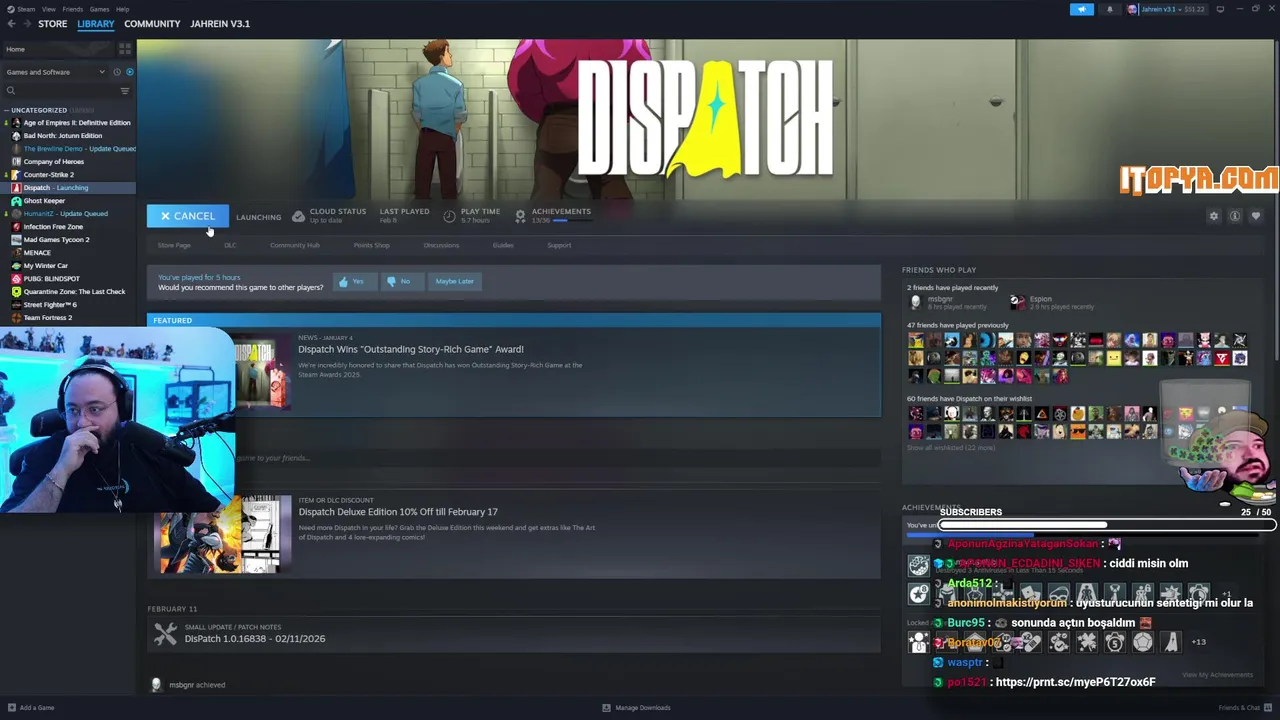Click the Cloud Status icon
Screen dimensions: 1280x720
click(298, 216)
